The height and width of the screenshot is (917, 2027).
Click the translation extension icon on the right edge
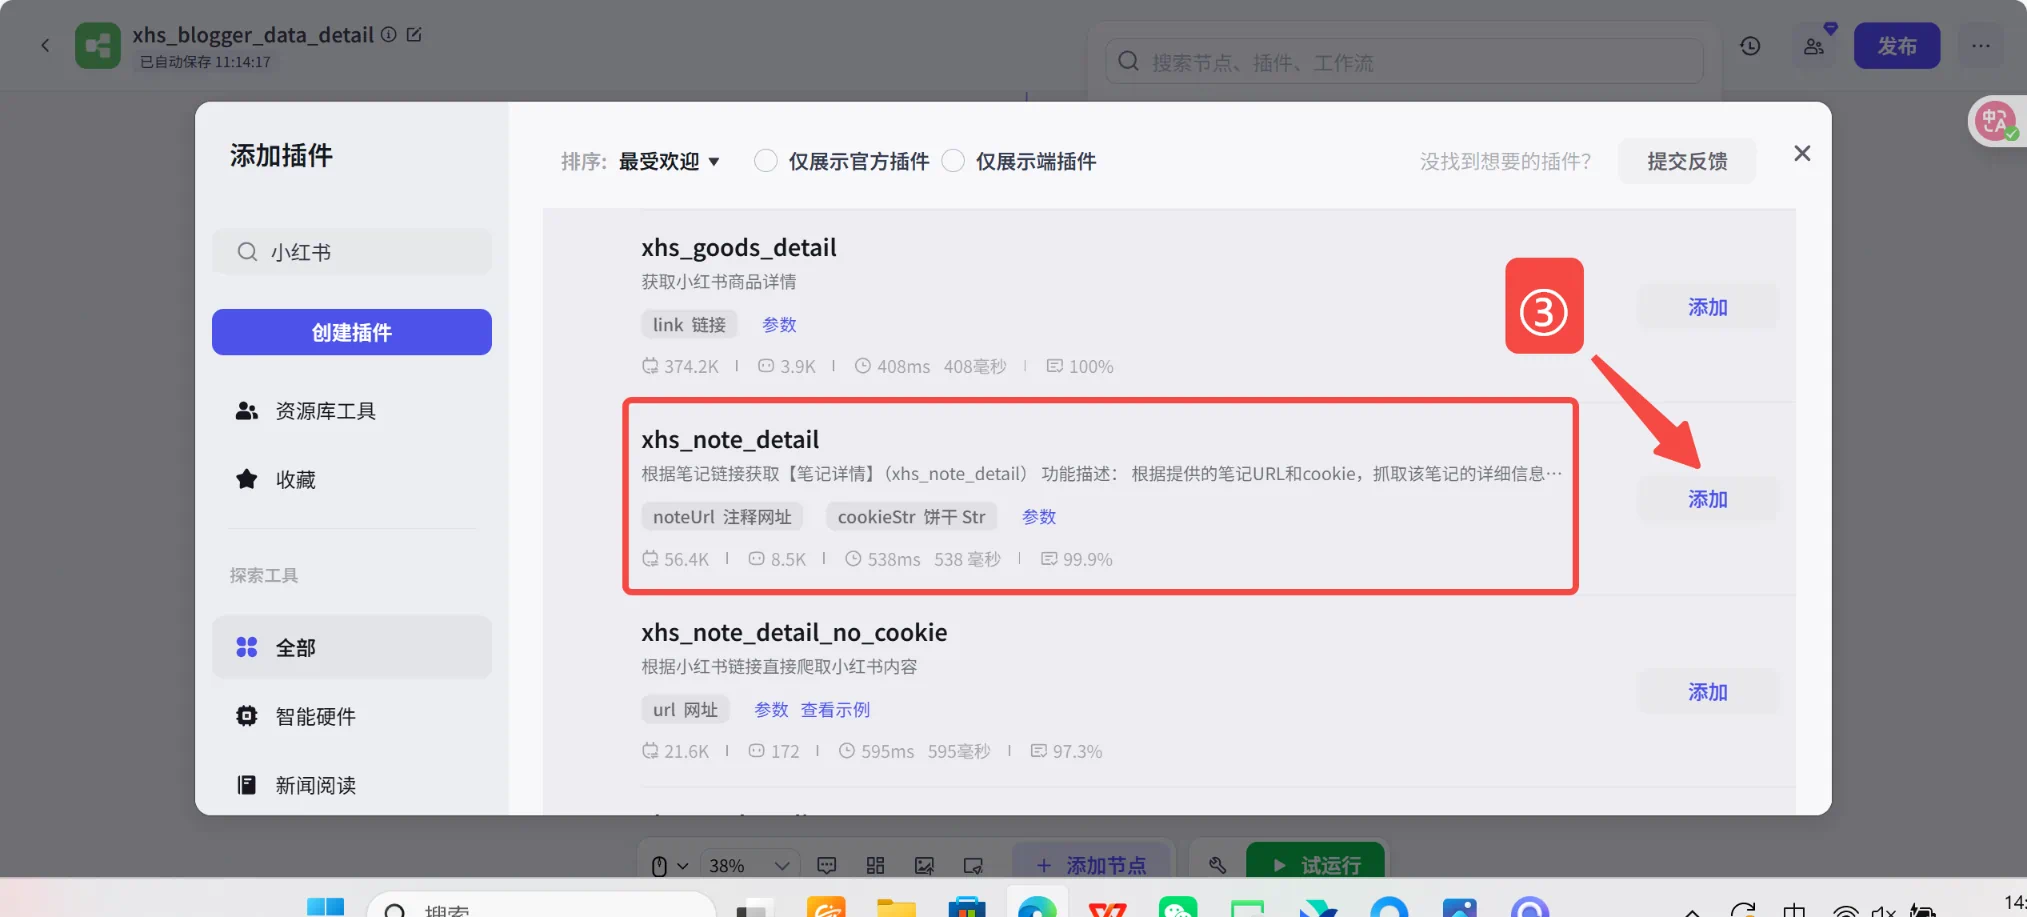[1996, 121]
